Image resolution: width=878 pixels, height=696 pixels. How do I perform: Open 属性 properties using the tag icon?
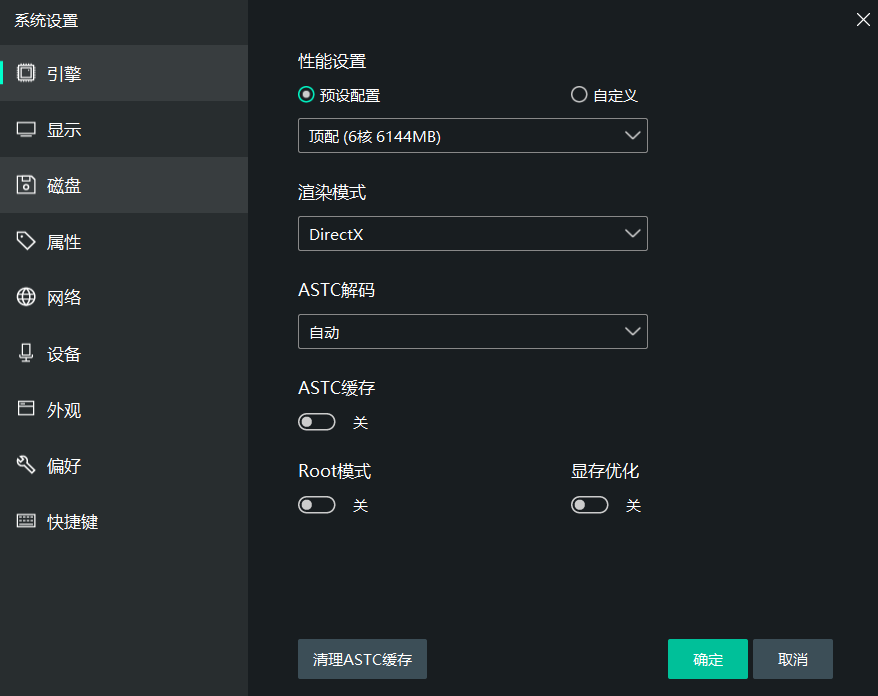point(26,241)
